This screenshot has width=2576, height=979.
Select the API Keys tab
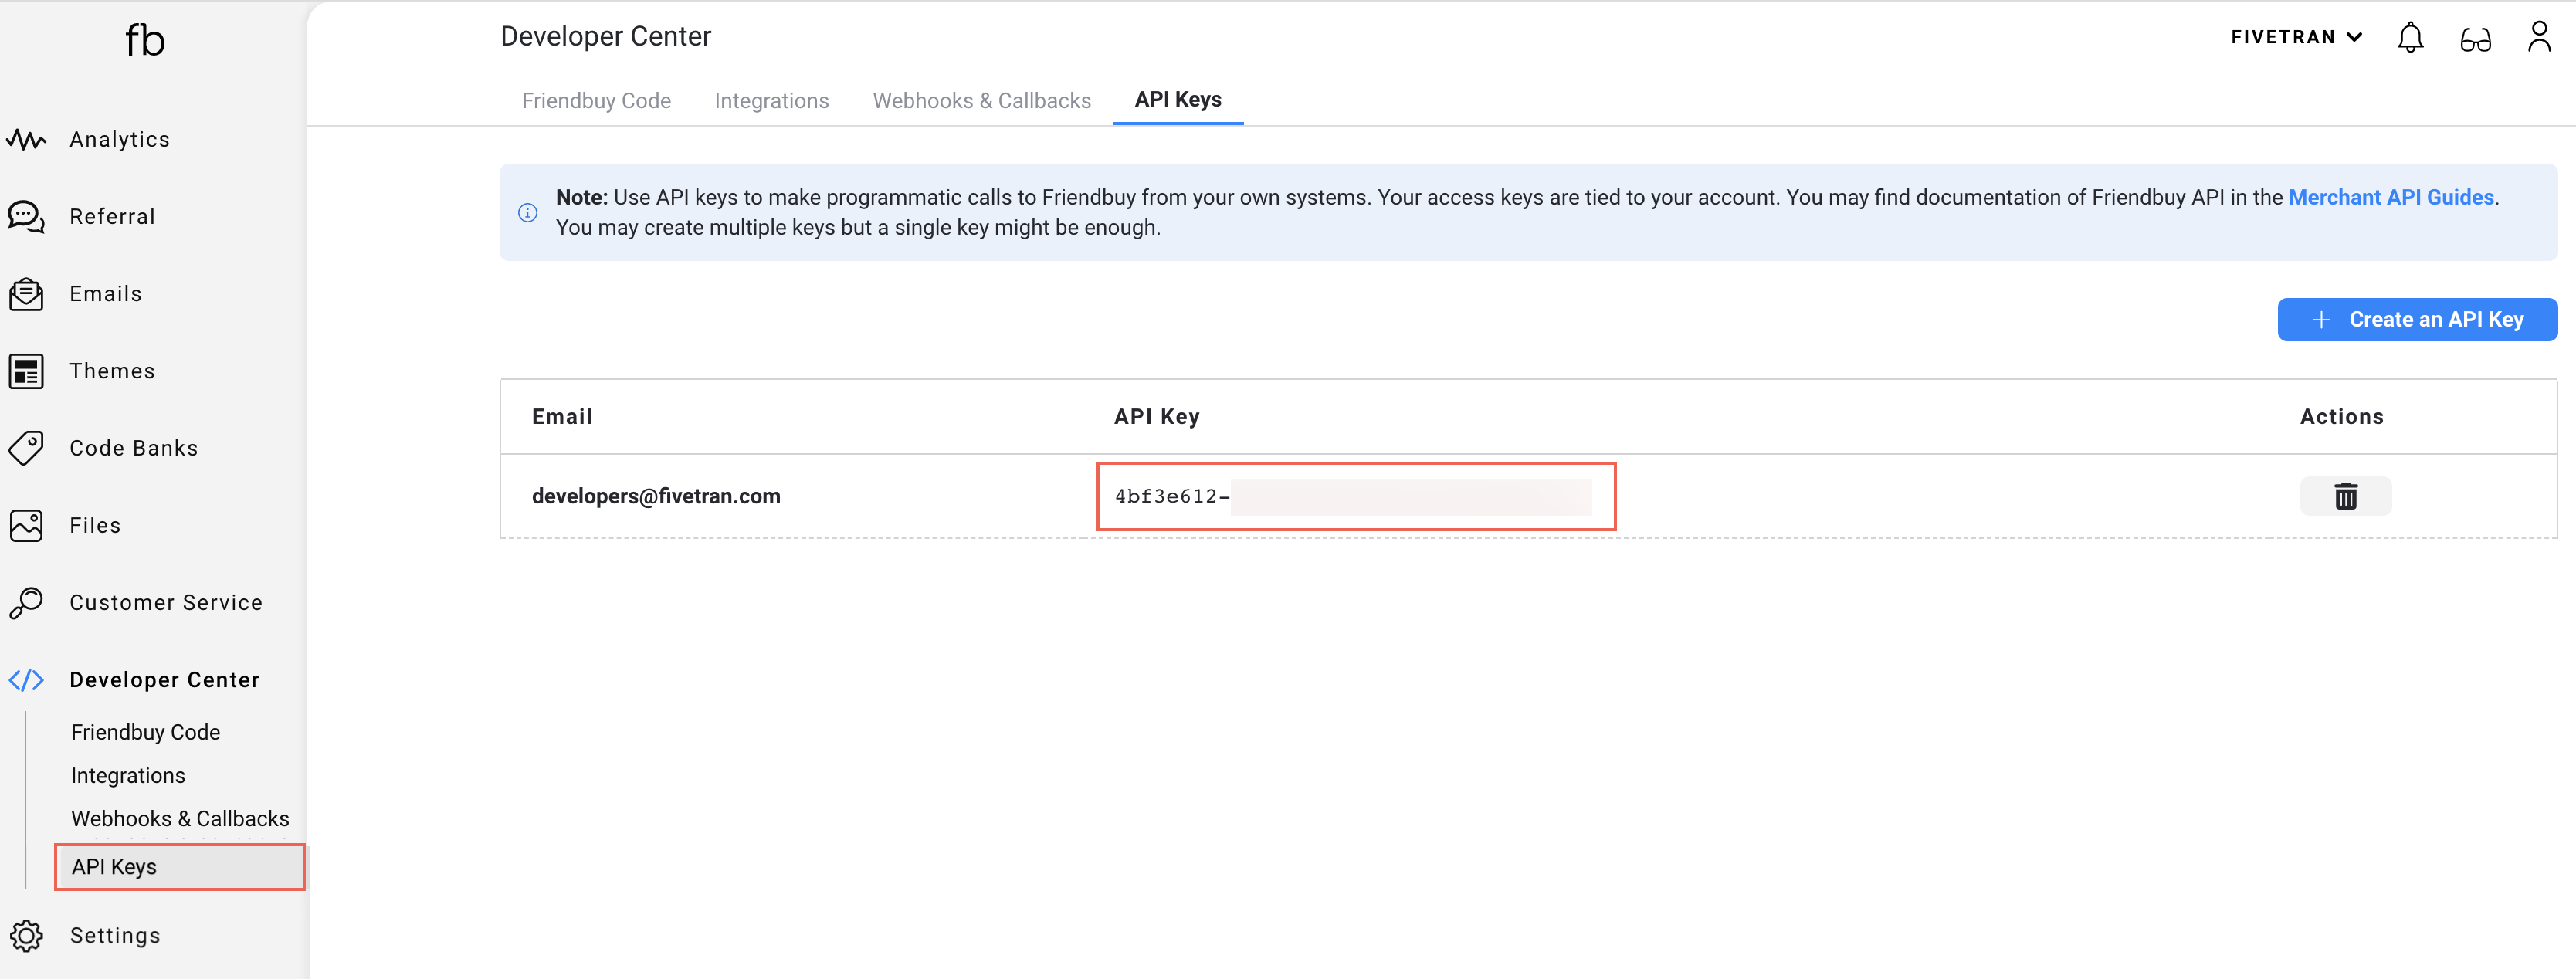tap(1178, 99)
